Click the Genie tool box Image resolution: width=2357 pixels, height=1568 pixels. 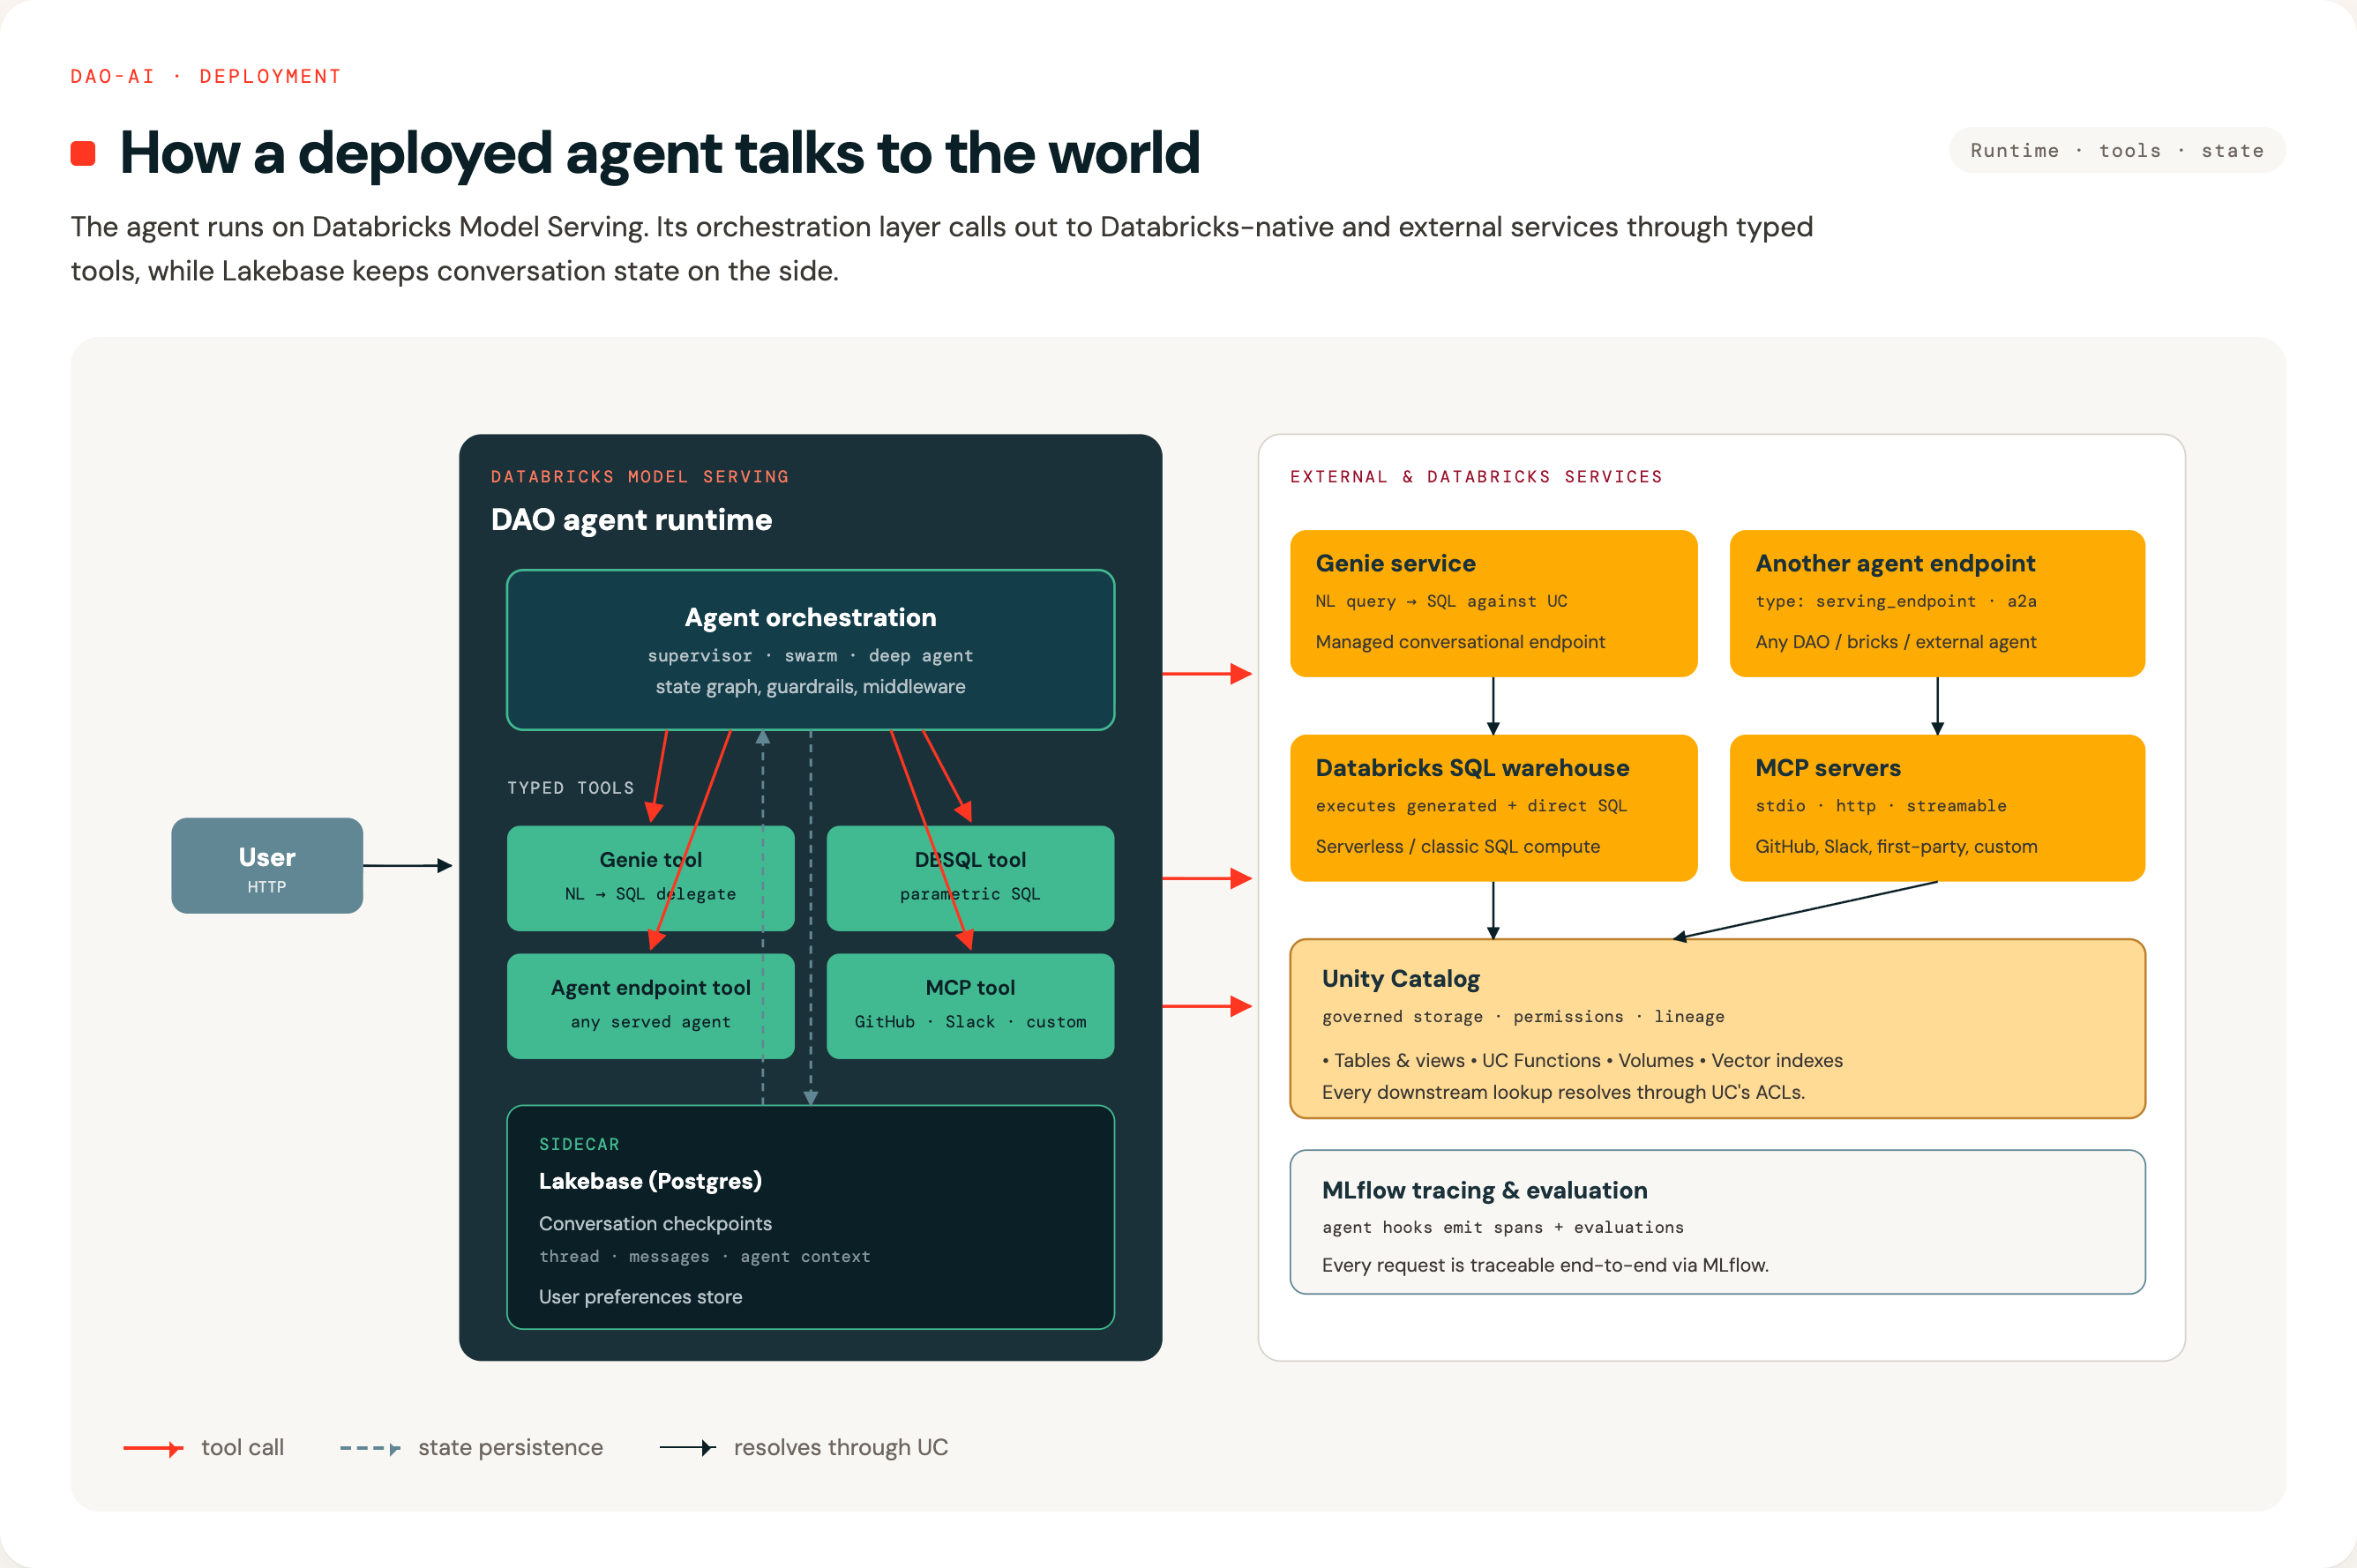tap(650, 878)
